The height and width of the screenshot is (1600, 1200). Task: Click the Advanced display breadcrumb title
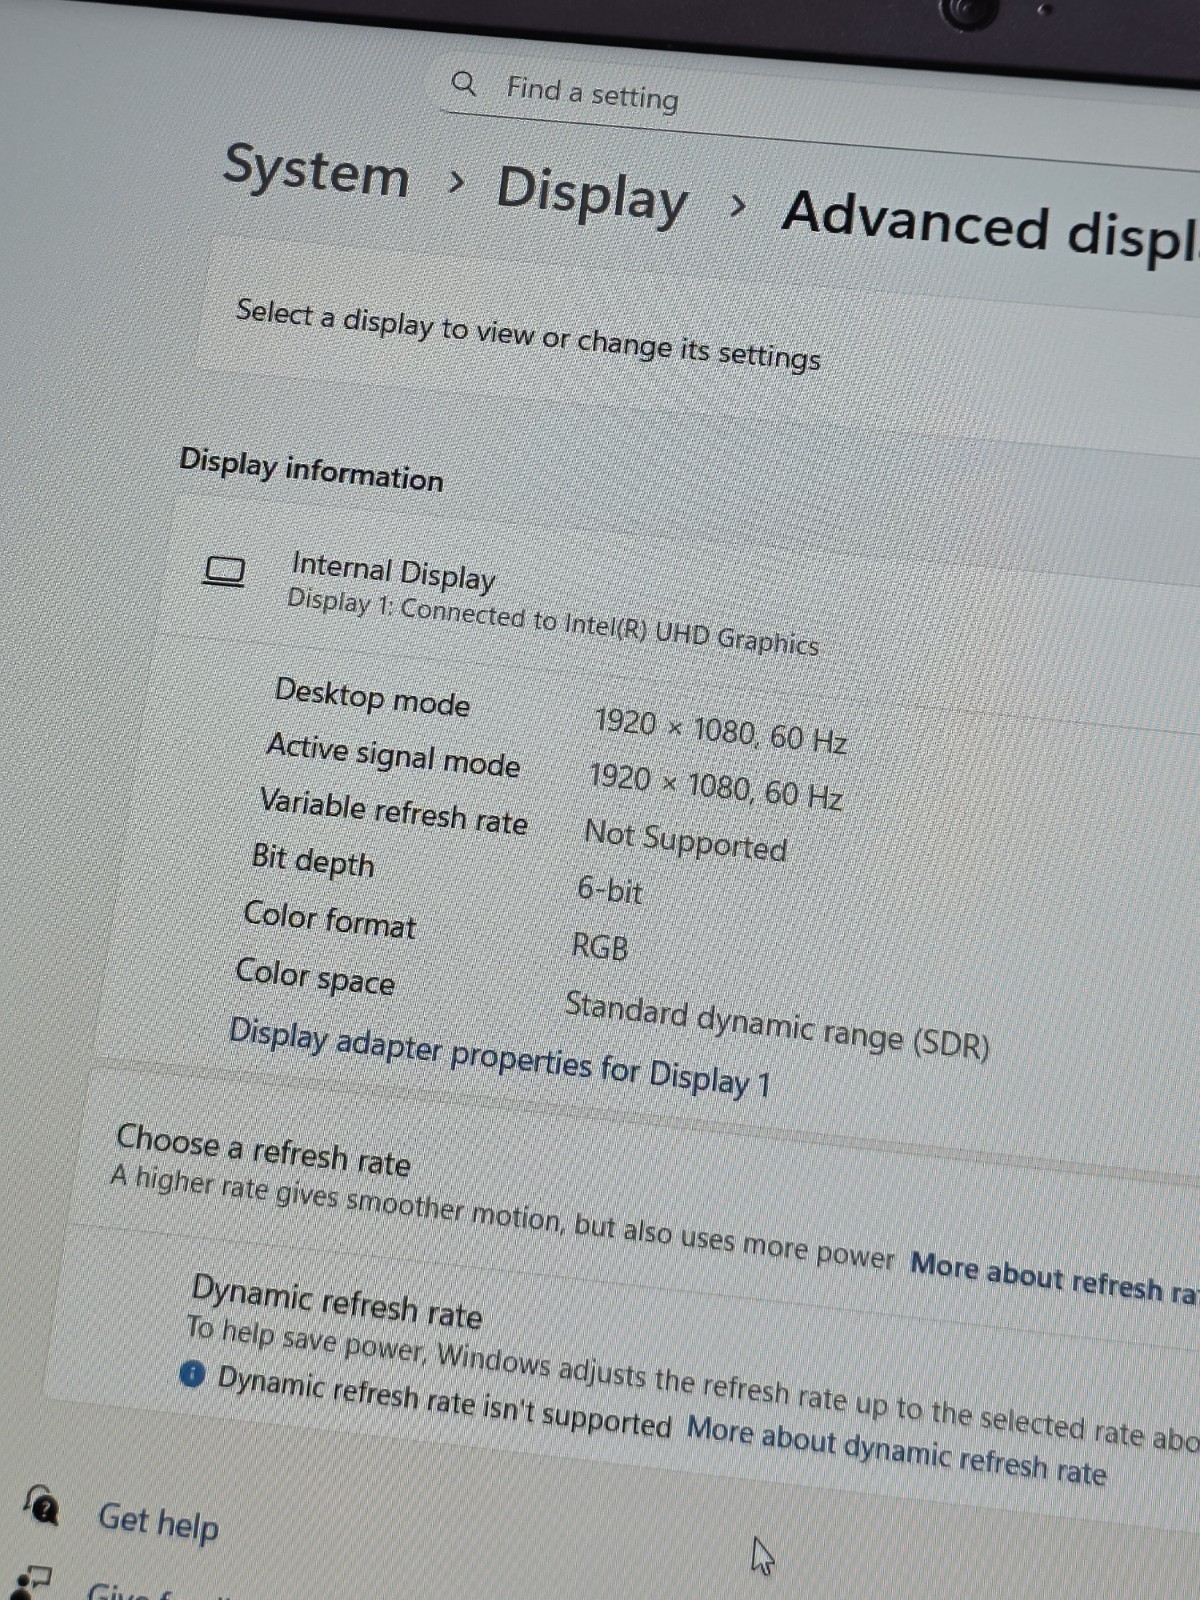point(990,226)
